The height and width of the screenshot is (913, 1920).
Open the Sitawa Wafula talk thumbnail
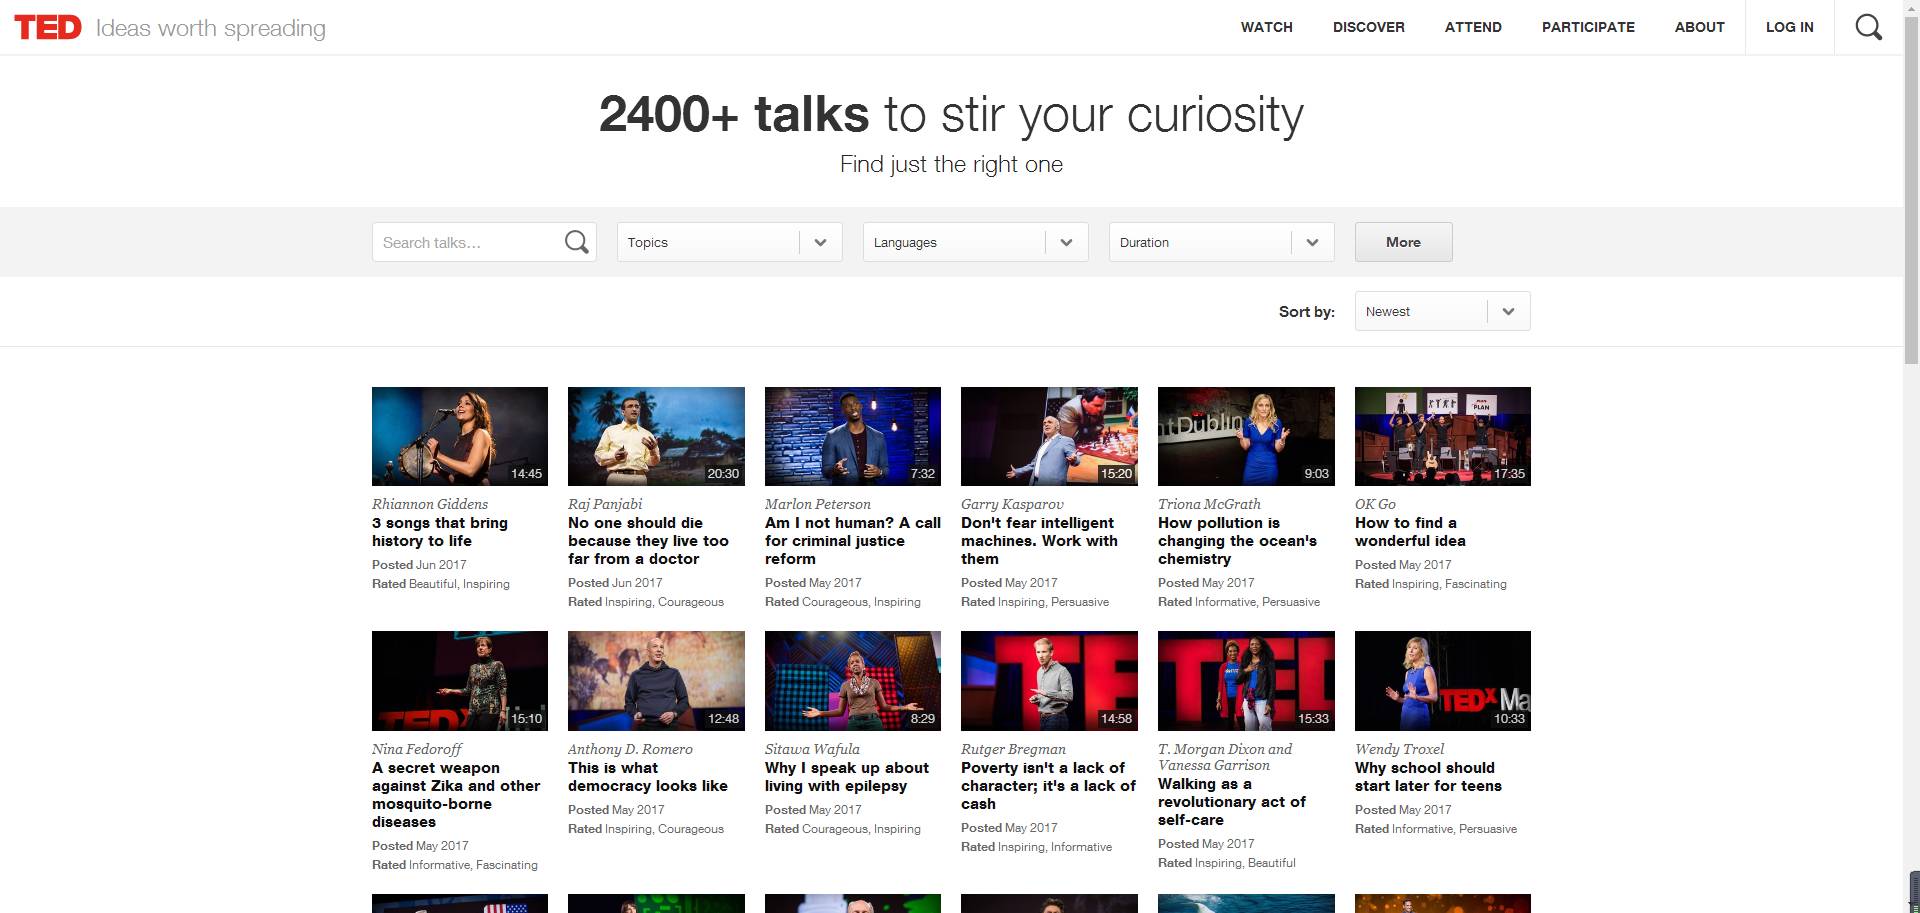coord(852,680)
